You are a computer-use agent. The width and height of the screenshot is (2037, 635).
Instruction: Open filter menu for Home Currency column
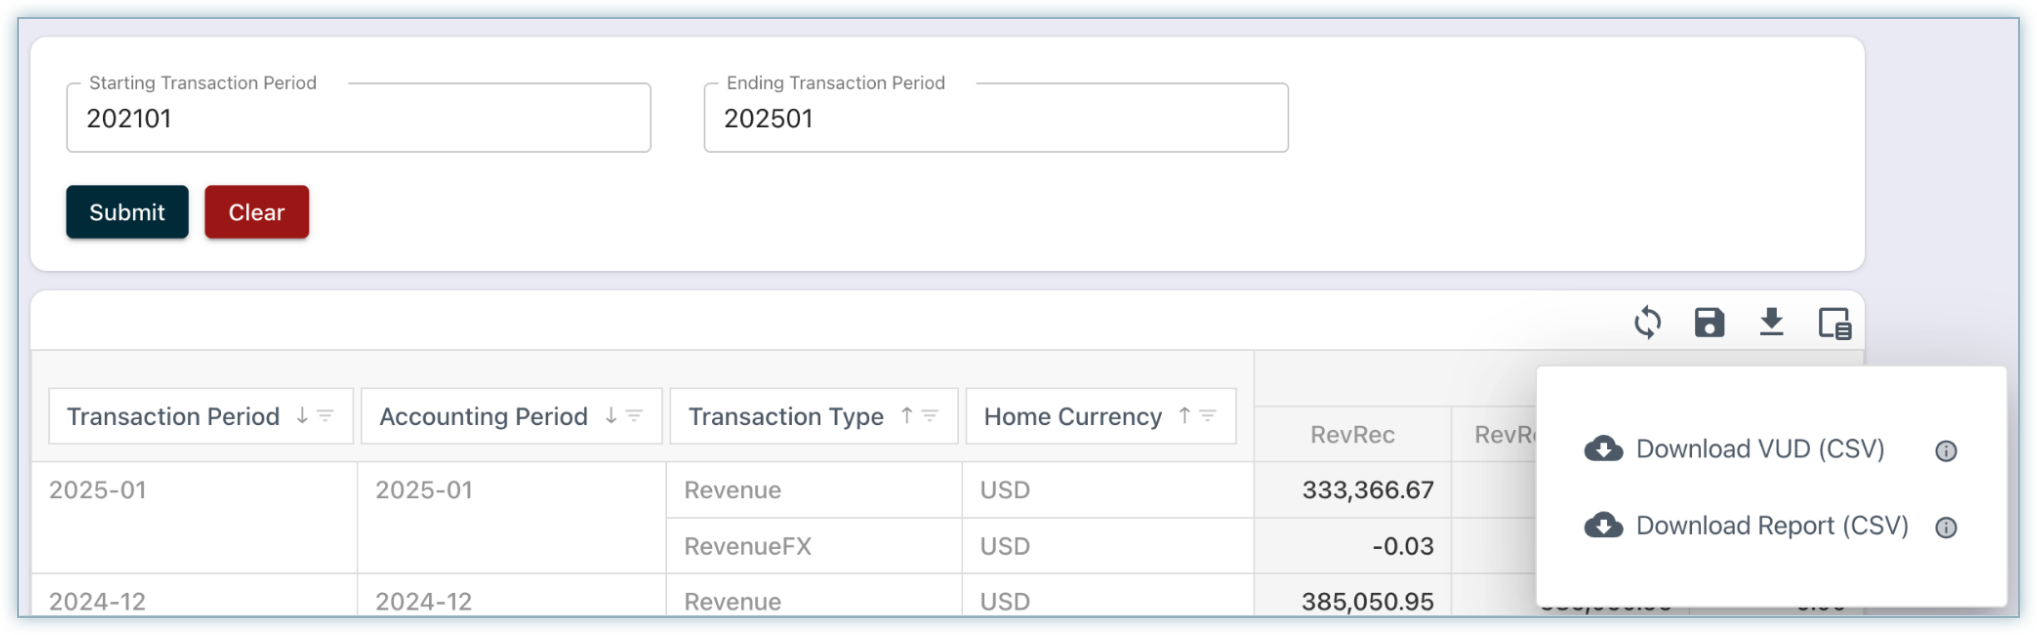click(x=1208, y=416)
